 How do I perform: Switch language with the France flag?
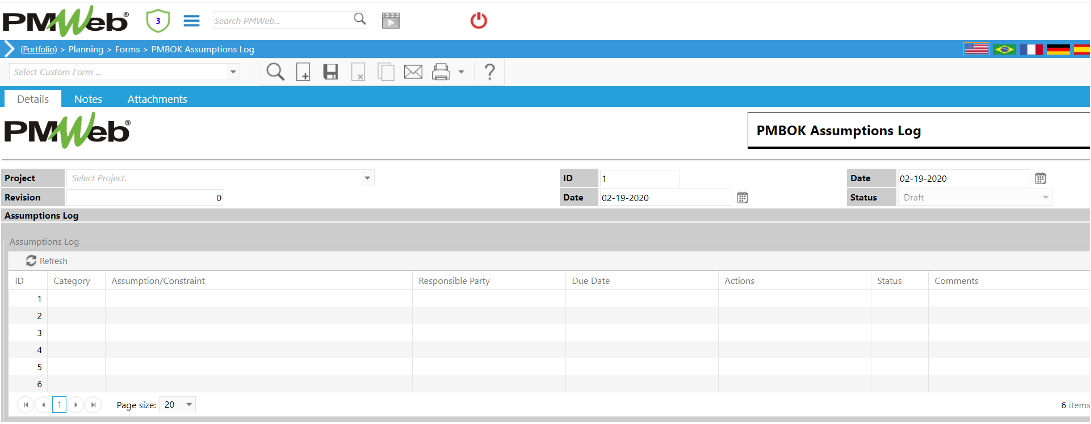coord(1031,49)
